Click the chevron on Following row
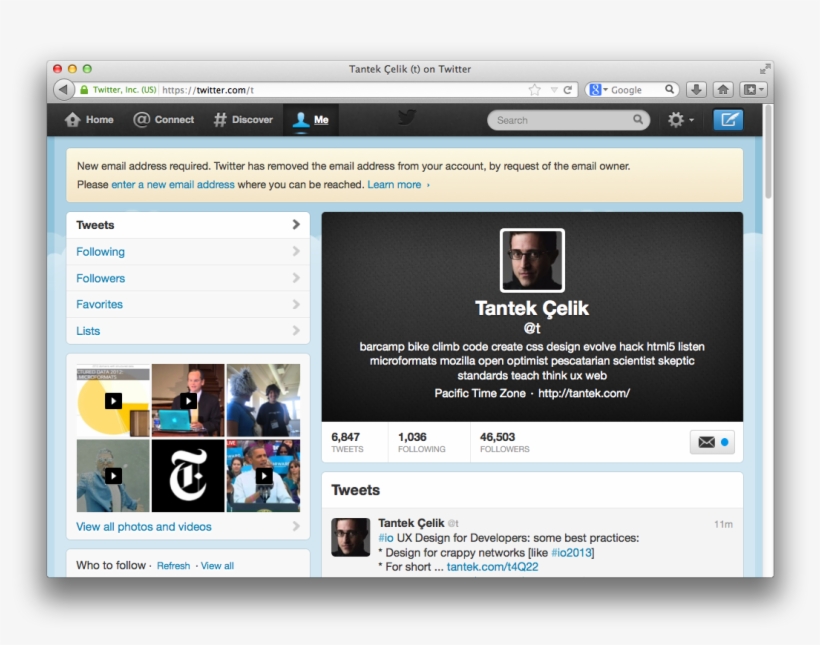The image size is (820, 645). pos(296,251)
